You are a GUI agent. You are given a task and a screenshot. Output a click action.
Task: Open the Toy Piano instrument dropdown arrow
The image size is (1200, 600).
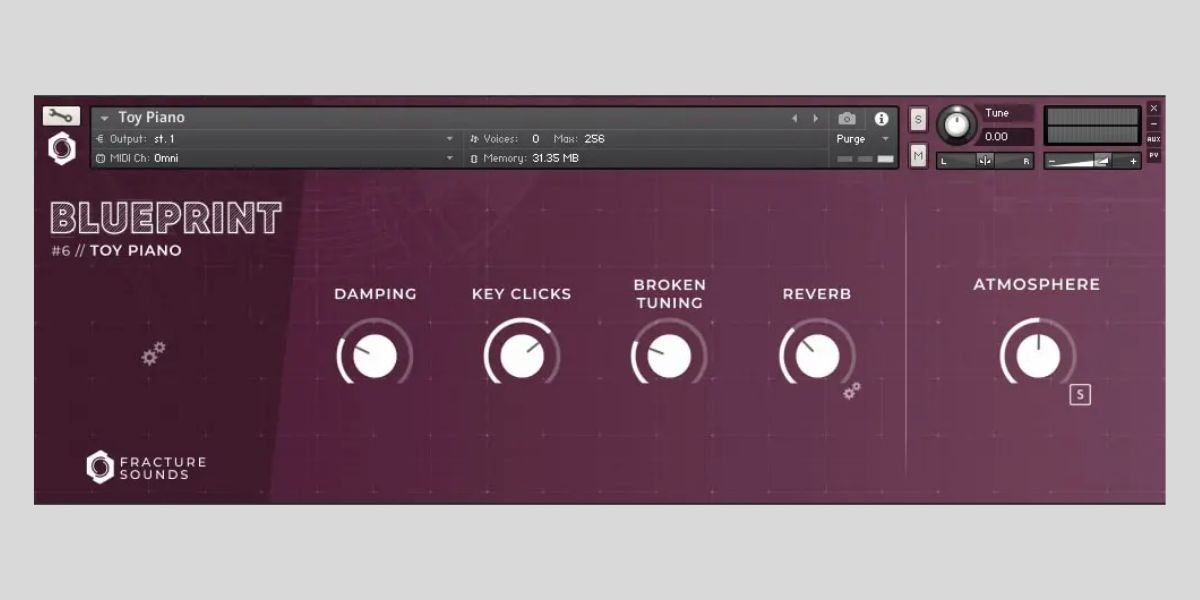(x=104, y=118)
